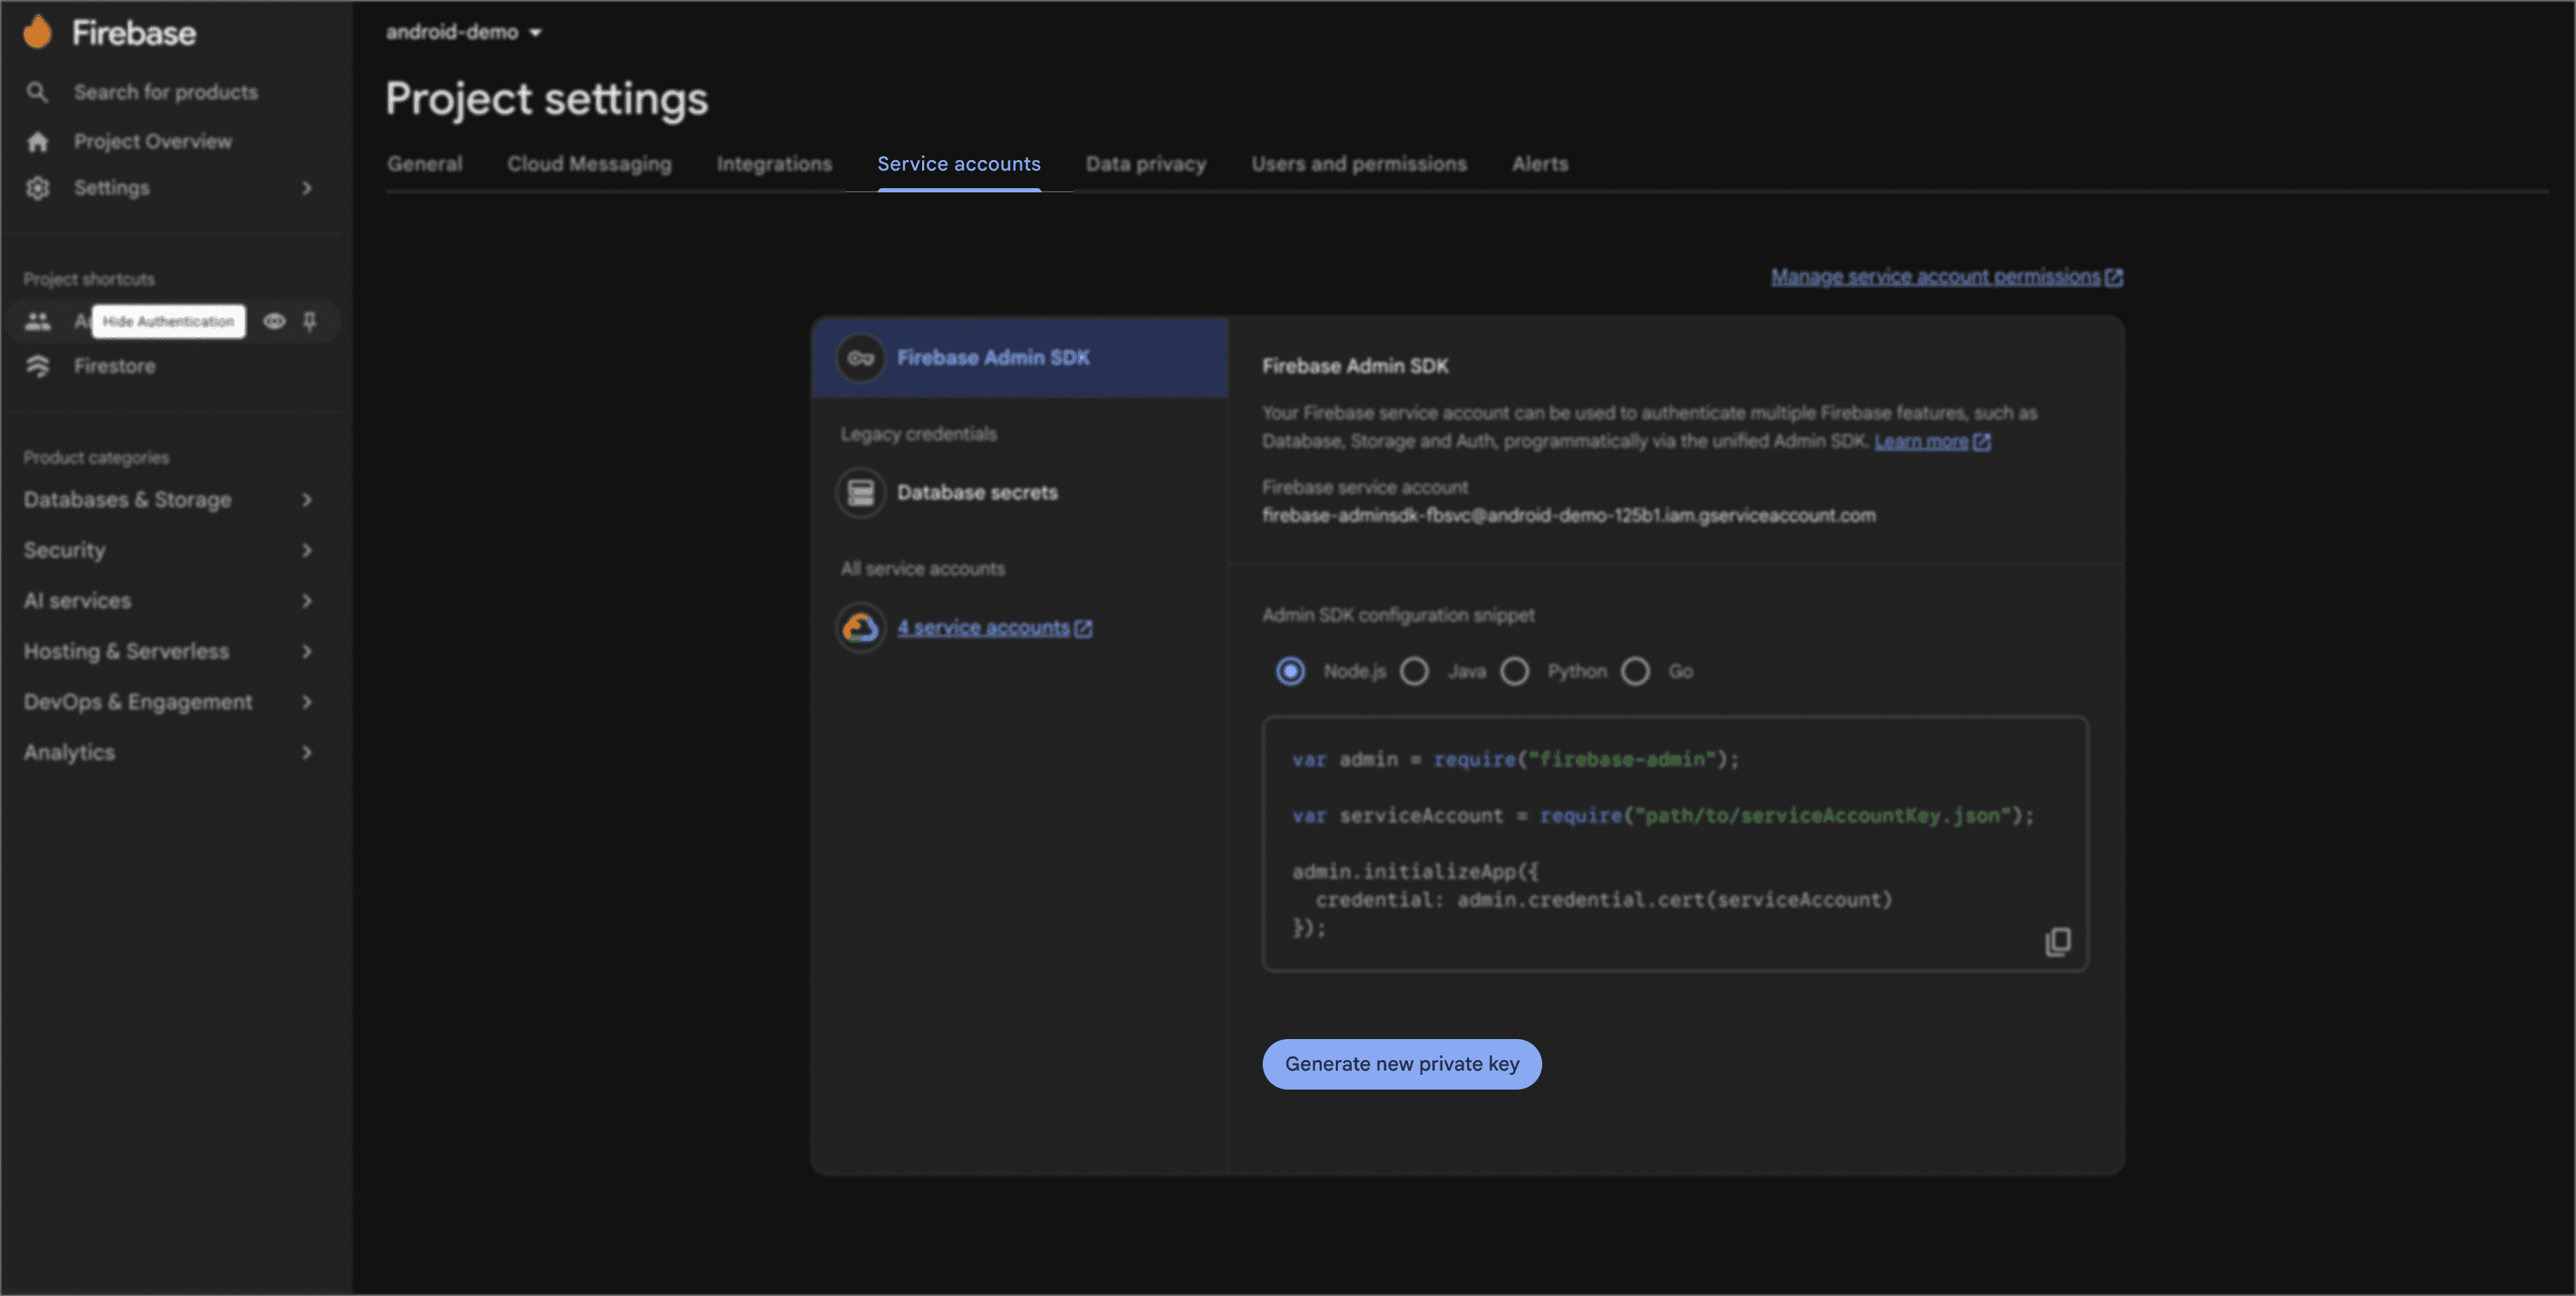
Task: Click the 'Project shortcuts' heading
Action: coord(89,279)
